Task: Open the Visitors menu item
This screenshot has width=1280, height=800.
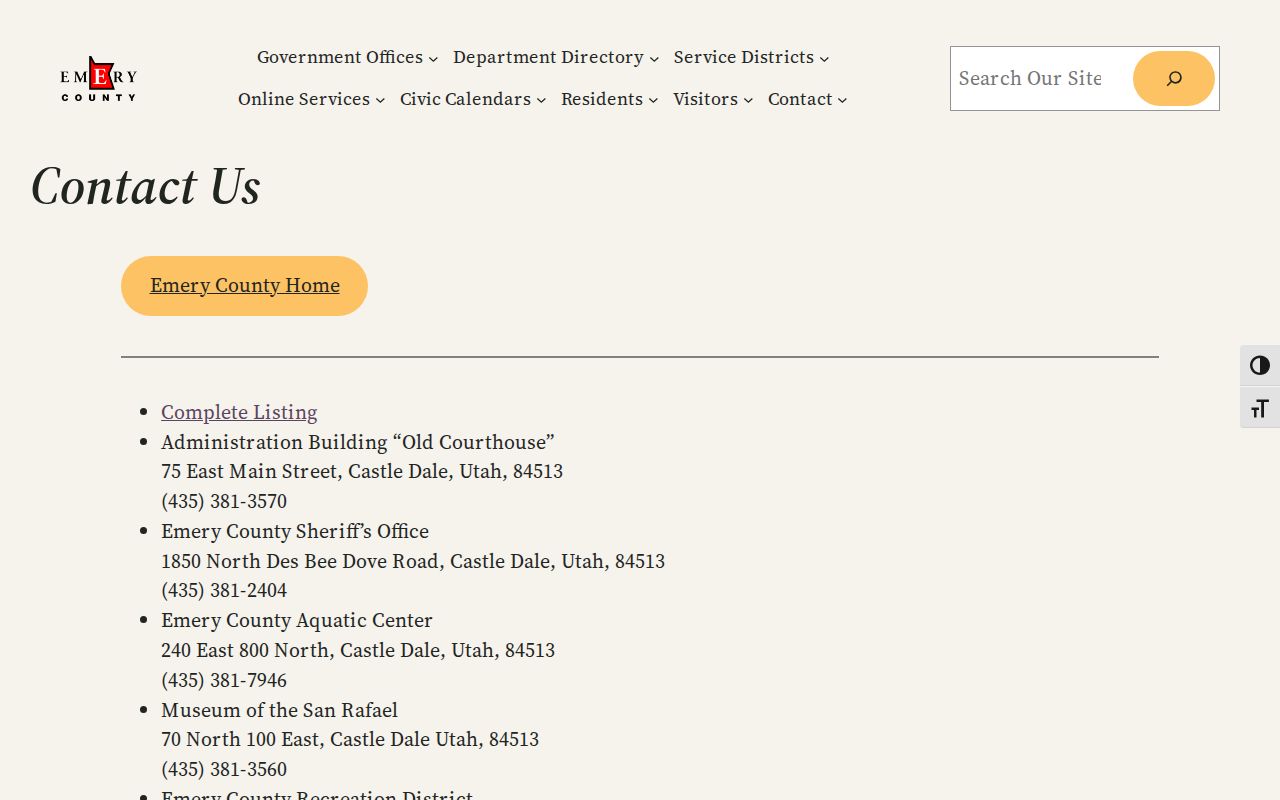Action: pyautogui.click(x=705, y=99)
